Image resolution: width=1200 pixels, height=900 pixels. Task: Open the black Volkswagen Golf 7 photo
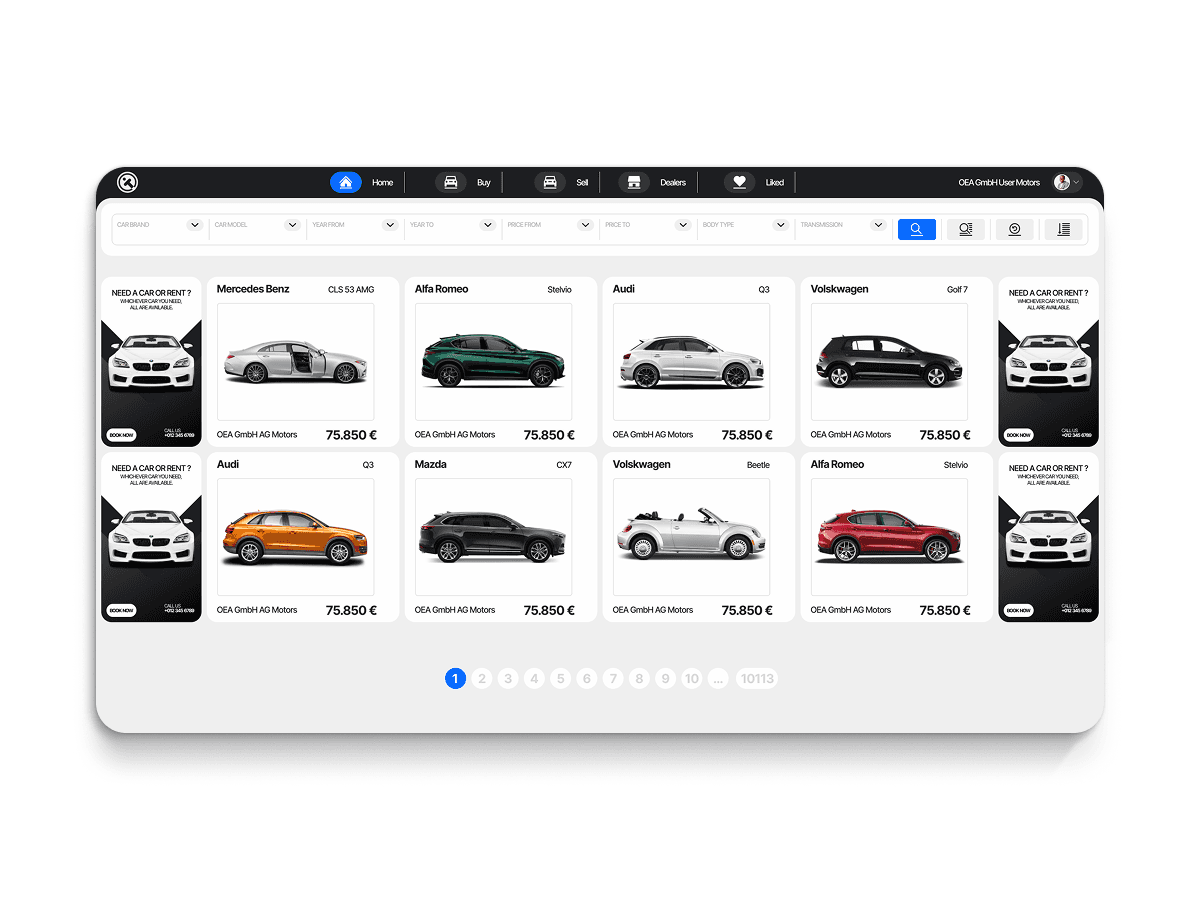click(890, 362)
